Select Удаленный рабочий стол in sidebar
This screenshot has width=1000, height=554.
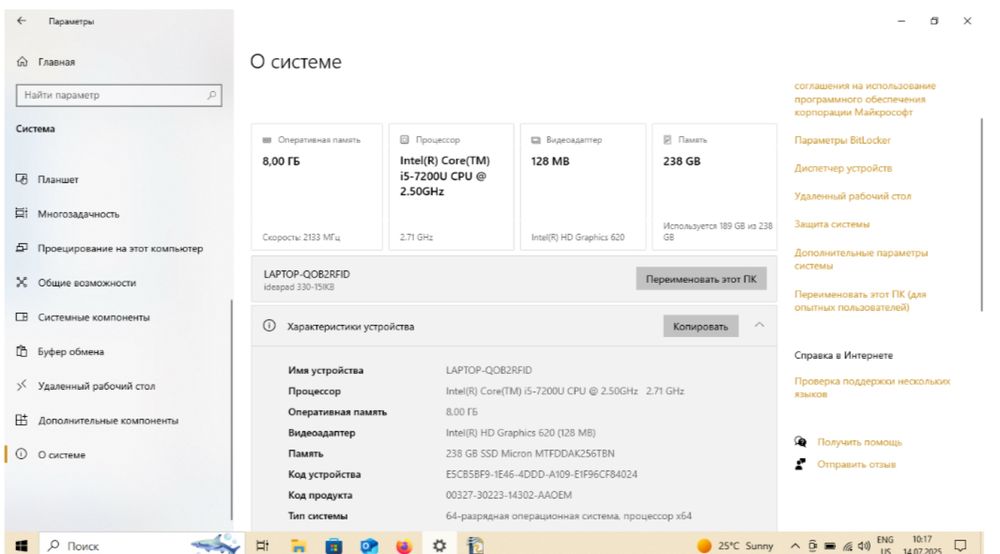click(x=85, y=386)
